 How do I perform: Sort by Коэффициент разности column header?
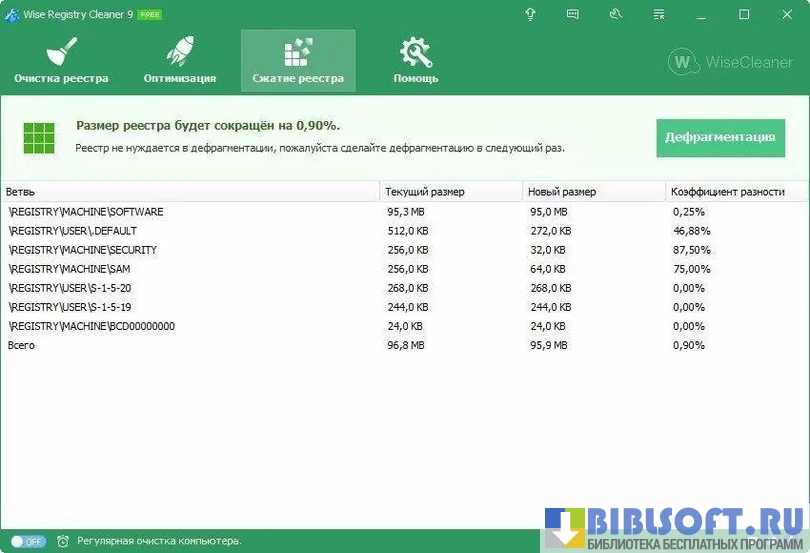(735, 191)
